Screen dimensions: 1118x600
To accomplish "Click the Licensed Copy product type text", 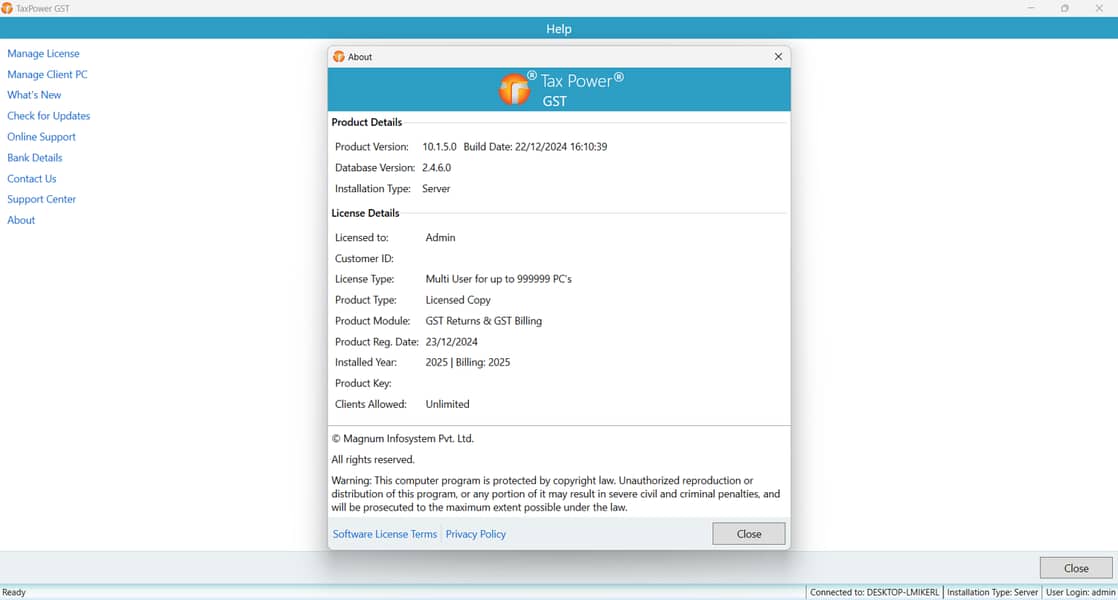I will pos(458,300).
